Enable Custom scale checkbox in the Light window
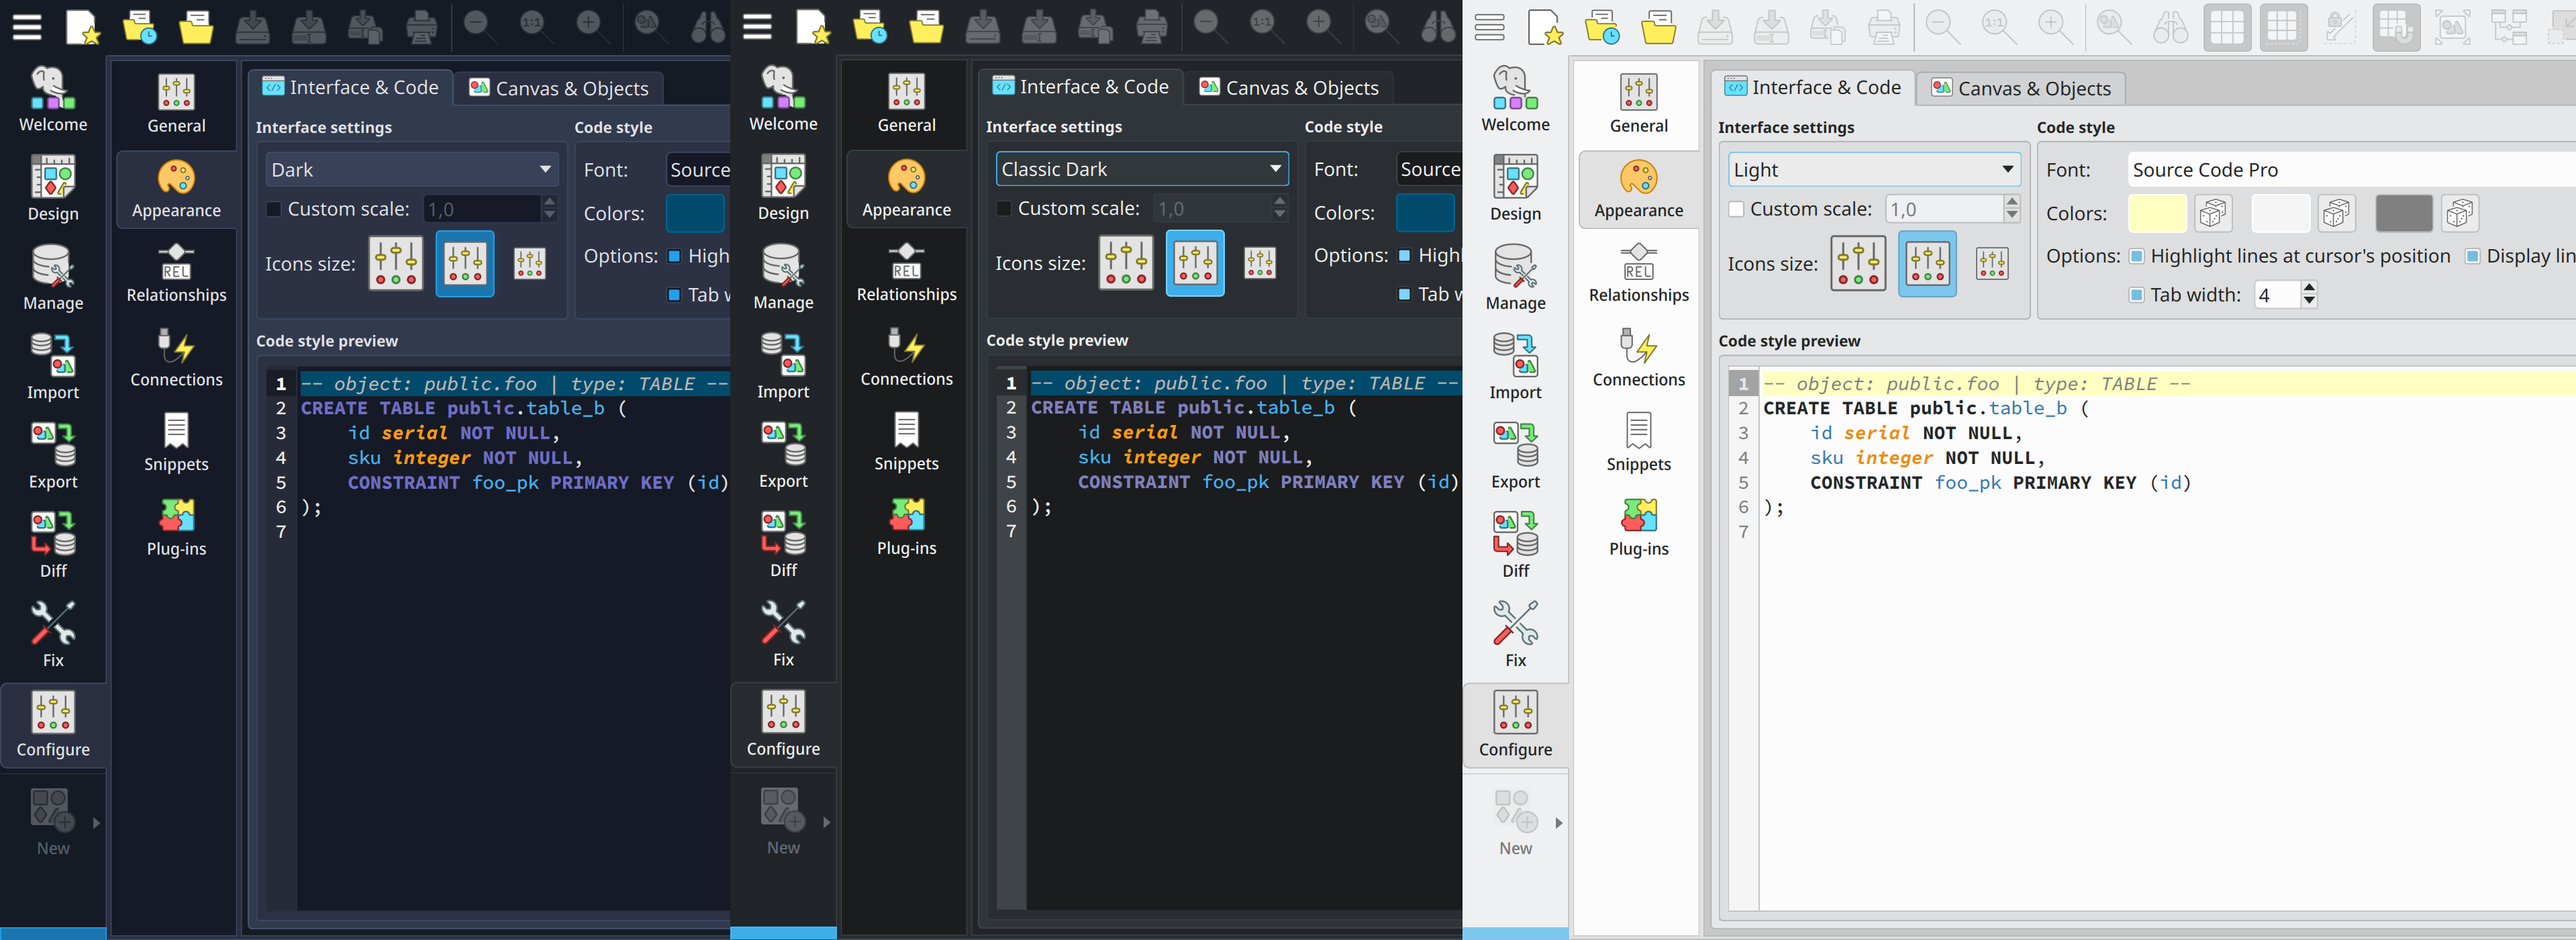Viewport: 2576px width, 940px height. point(1736,209)
